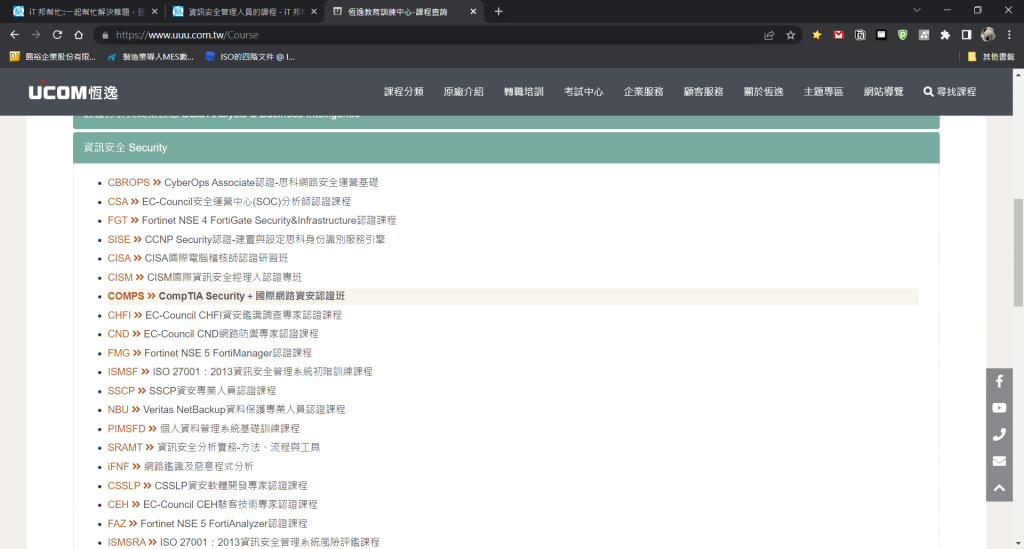Open the FMG FortiManager course link
The image size is (1024, 549).
click(x=210, y=353)
